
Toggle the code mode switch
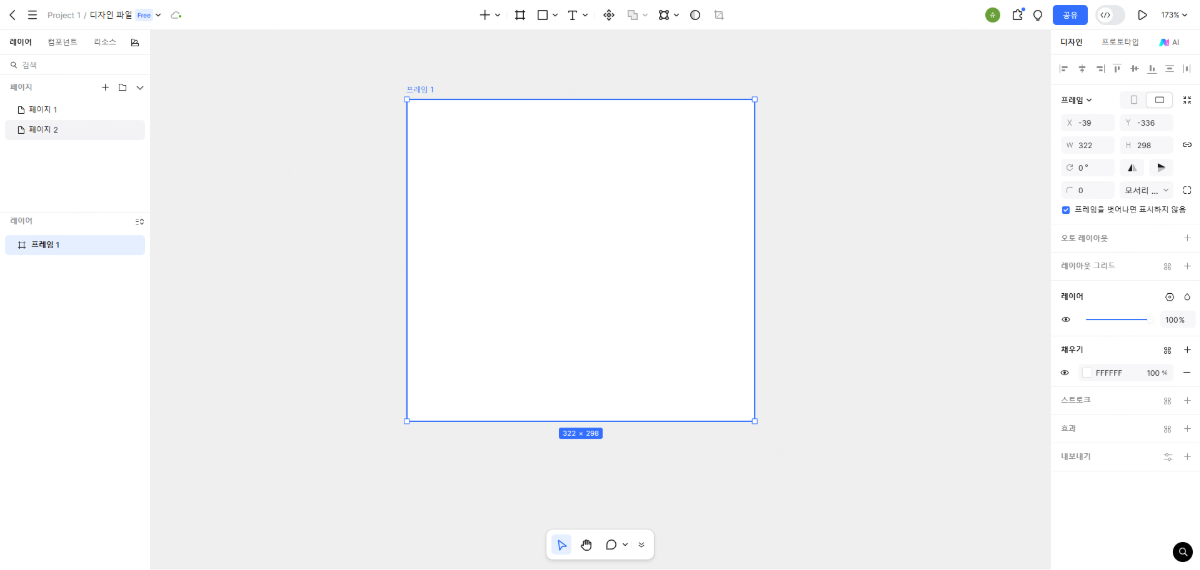tap(1110, 15)
